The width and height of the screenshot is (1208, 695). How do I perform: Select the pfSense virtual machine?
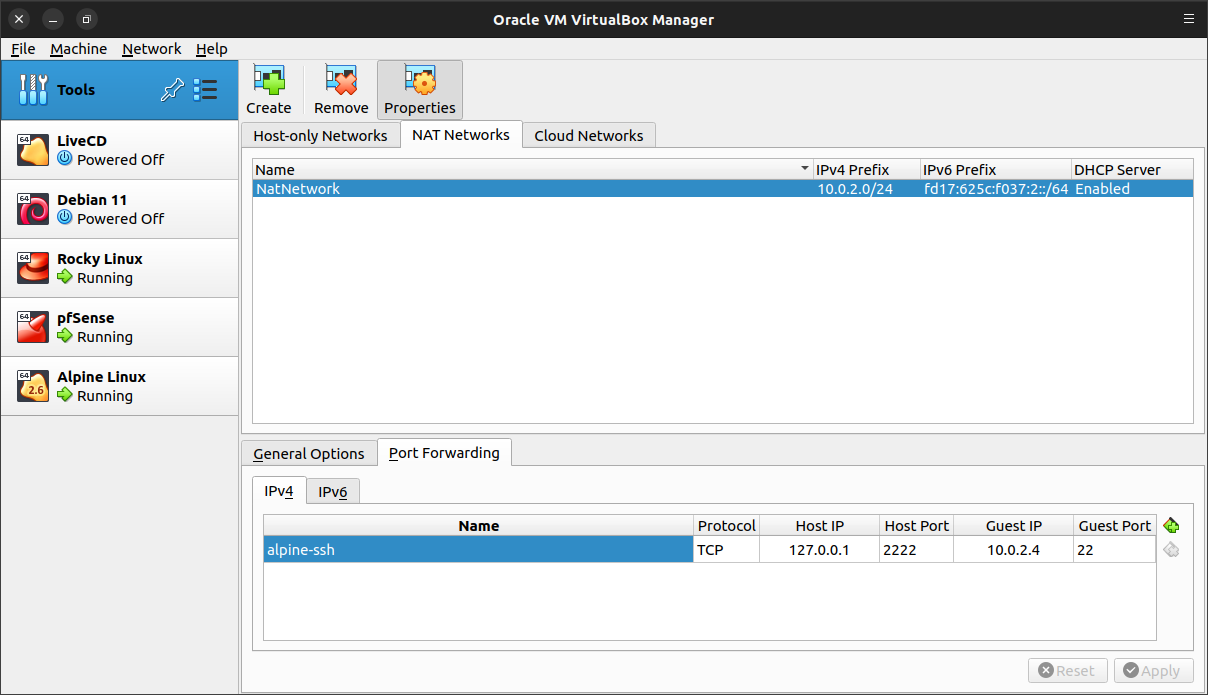(x=120, y=327)
